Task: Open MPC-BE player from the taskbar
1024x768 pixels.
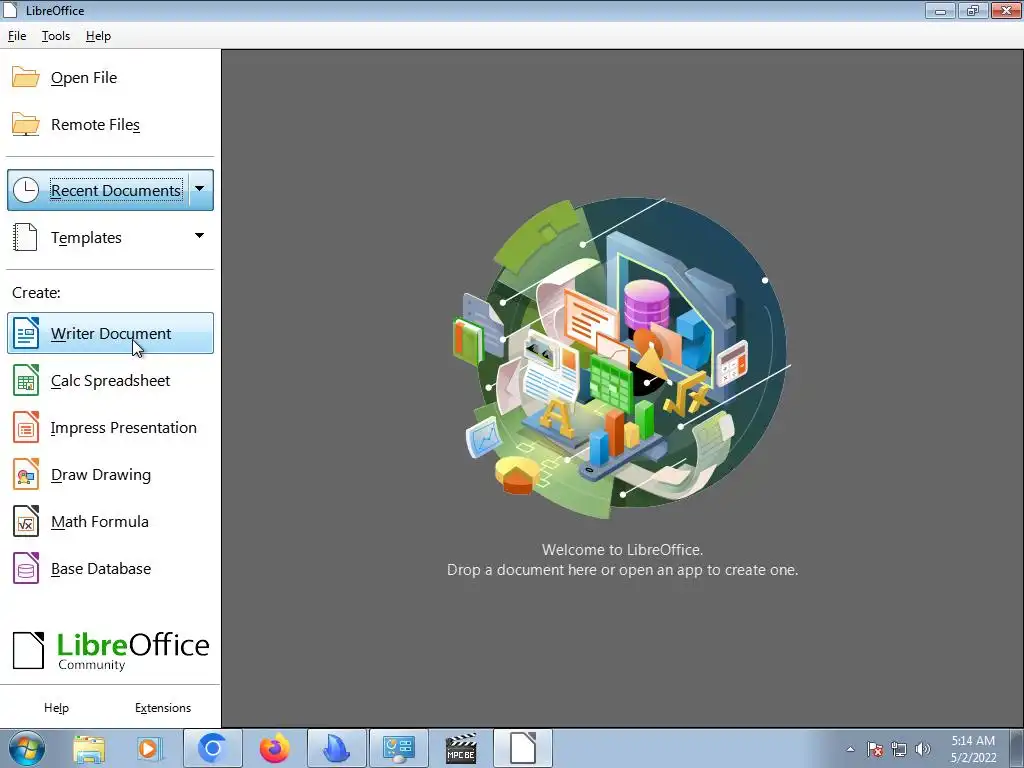Action: point(461,748)
